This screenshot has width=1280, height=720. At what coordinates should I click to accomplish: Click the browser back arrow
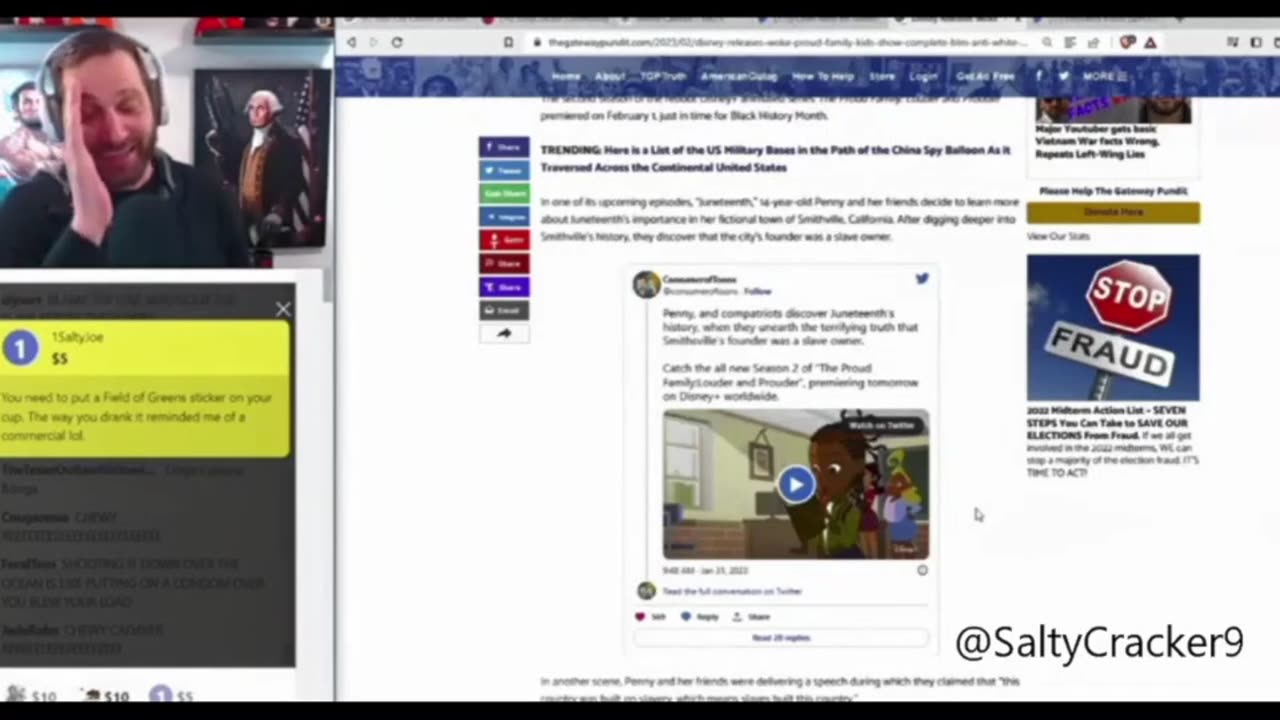(x=351, y=42)
